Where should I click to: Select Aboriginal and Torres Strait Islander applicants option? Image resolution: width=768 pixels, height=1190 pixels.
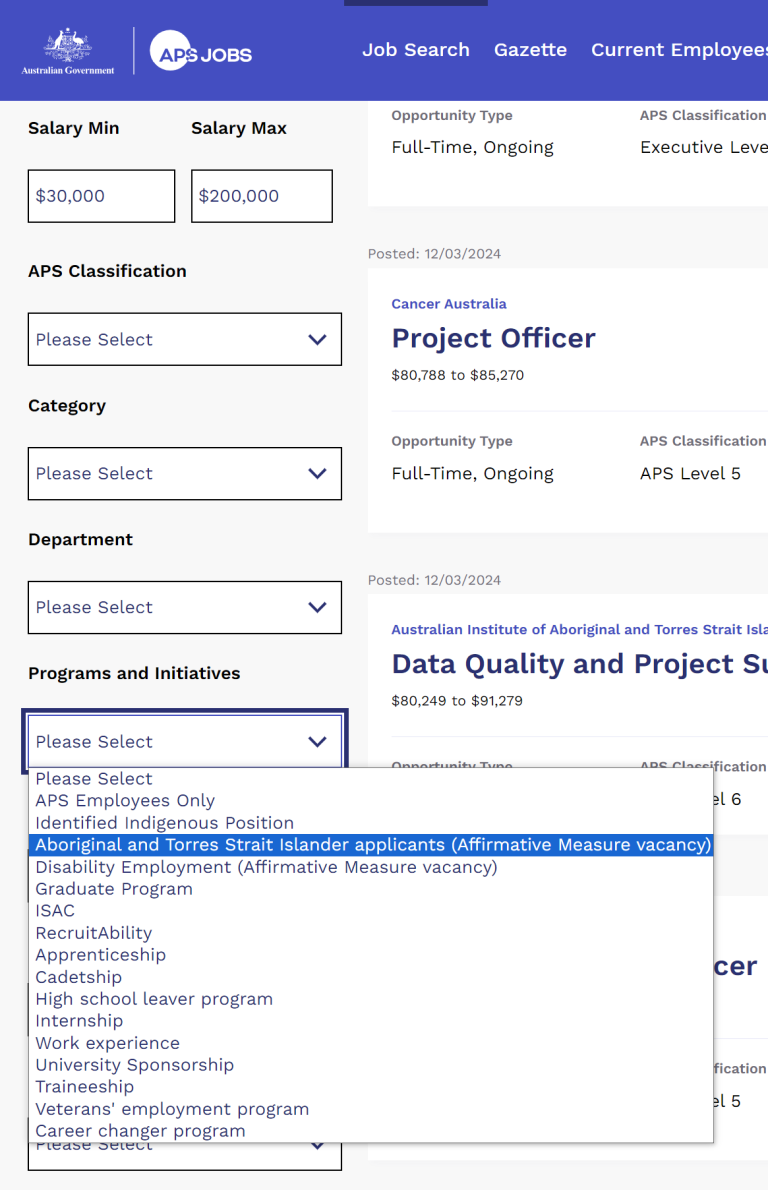click(x=370, y=845)
